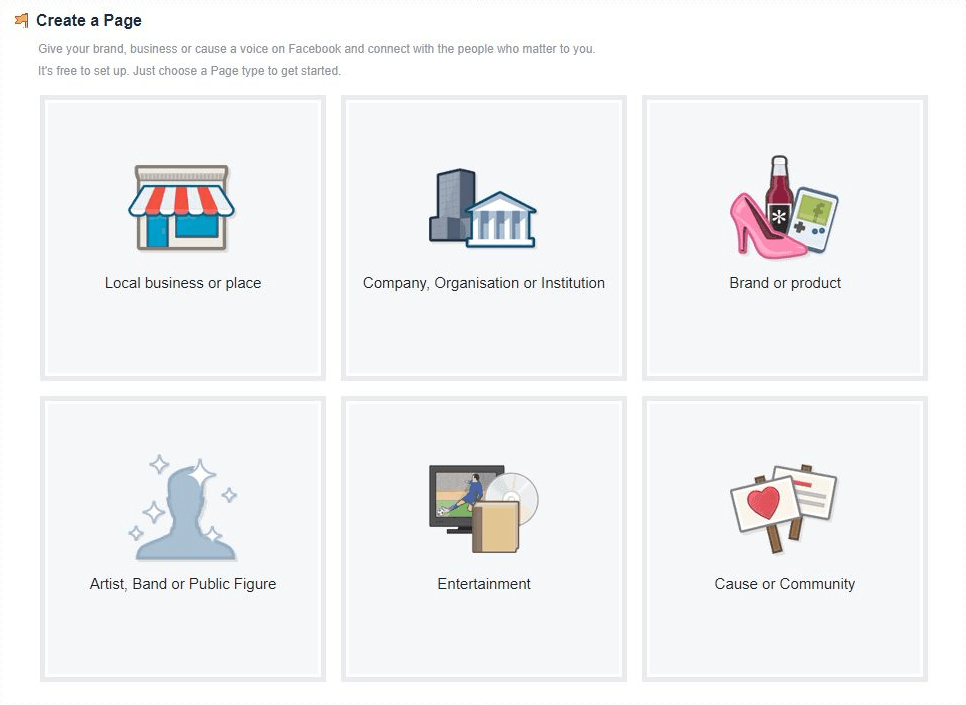Open the Entertainment page type label

484,584
